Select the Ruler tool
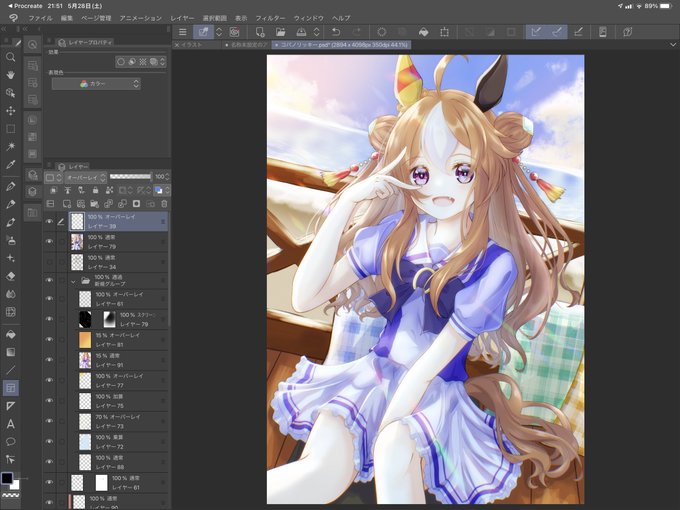 pyautogui.click(x=10, y=406)
